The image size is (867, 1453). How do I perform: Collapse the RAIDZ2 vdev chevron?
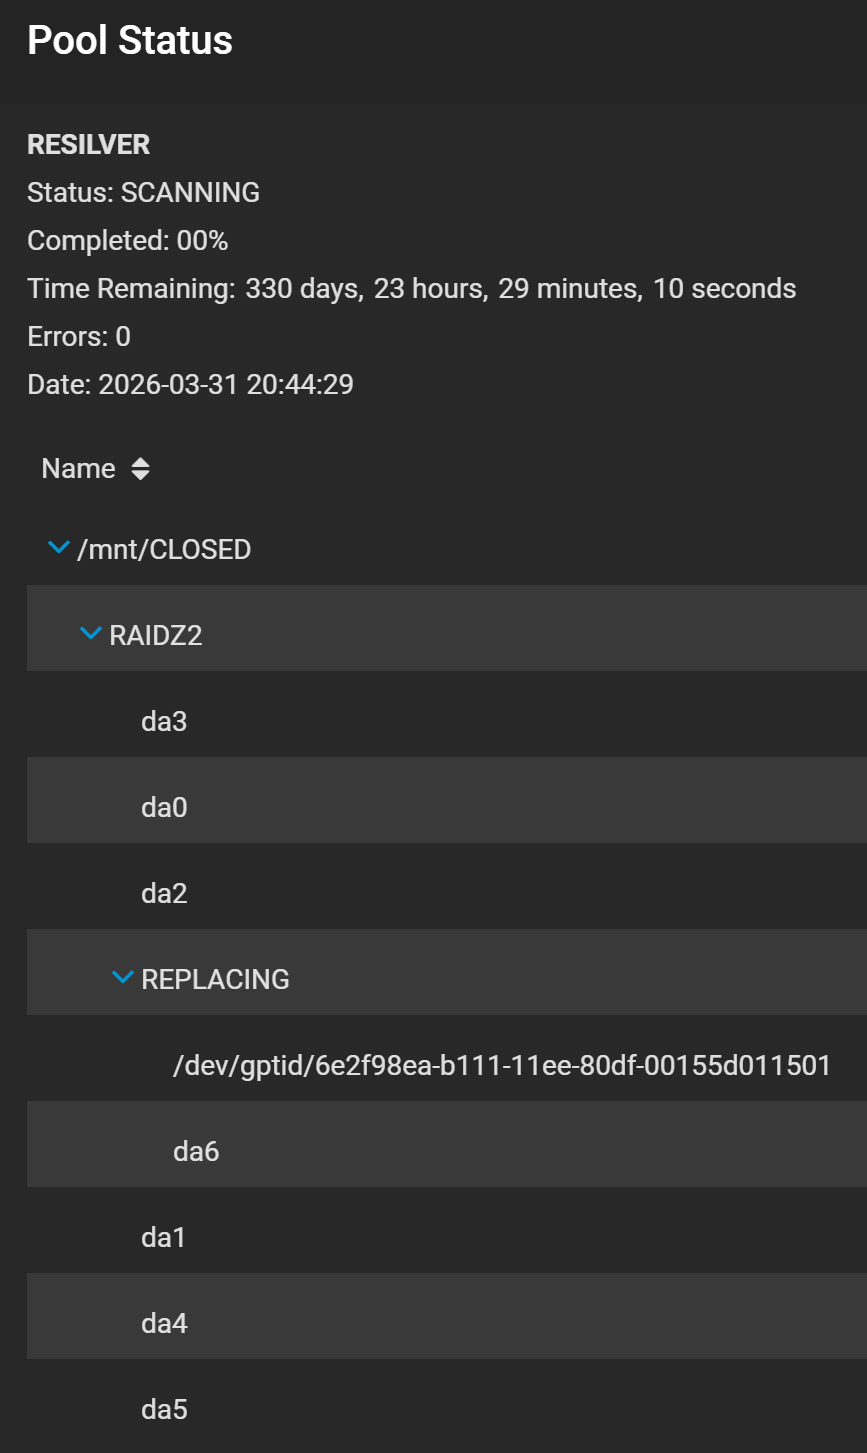point(91,634)
